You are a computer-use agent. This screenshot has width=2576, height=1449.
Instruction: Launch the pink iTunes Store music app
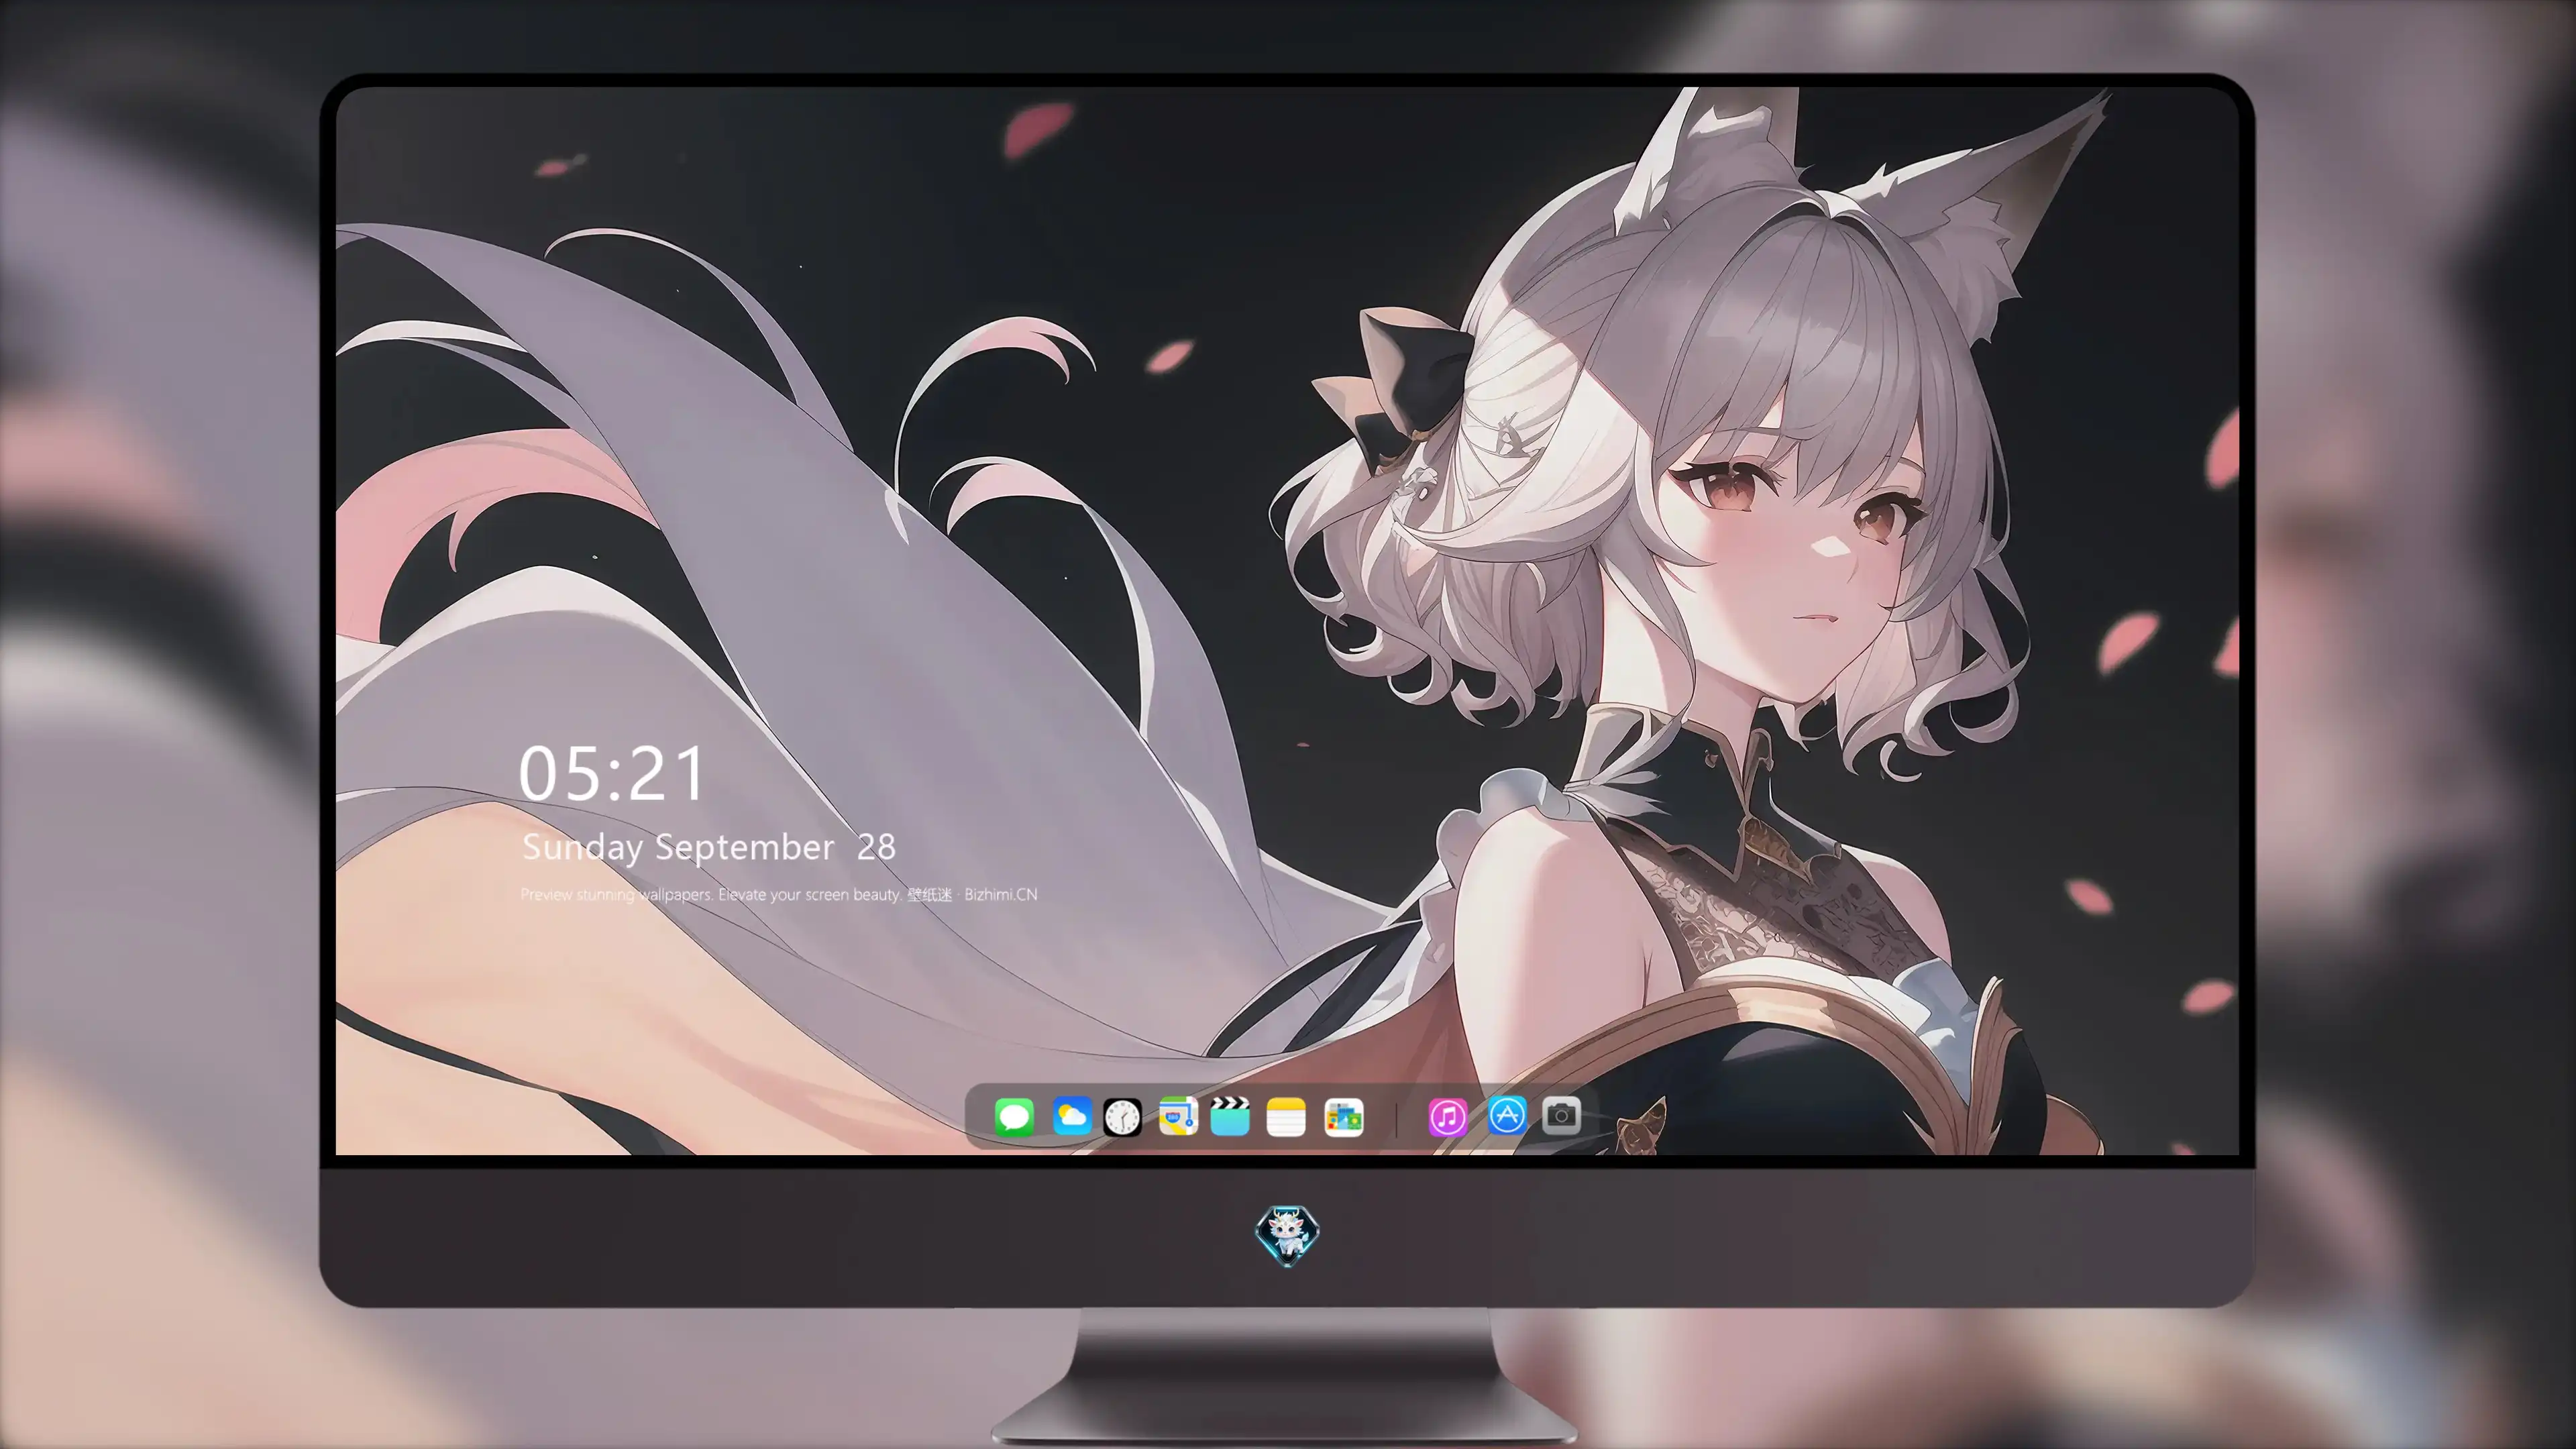click(1448, 1116)
